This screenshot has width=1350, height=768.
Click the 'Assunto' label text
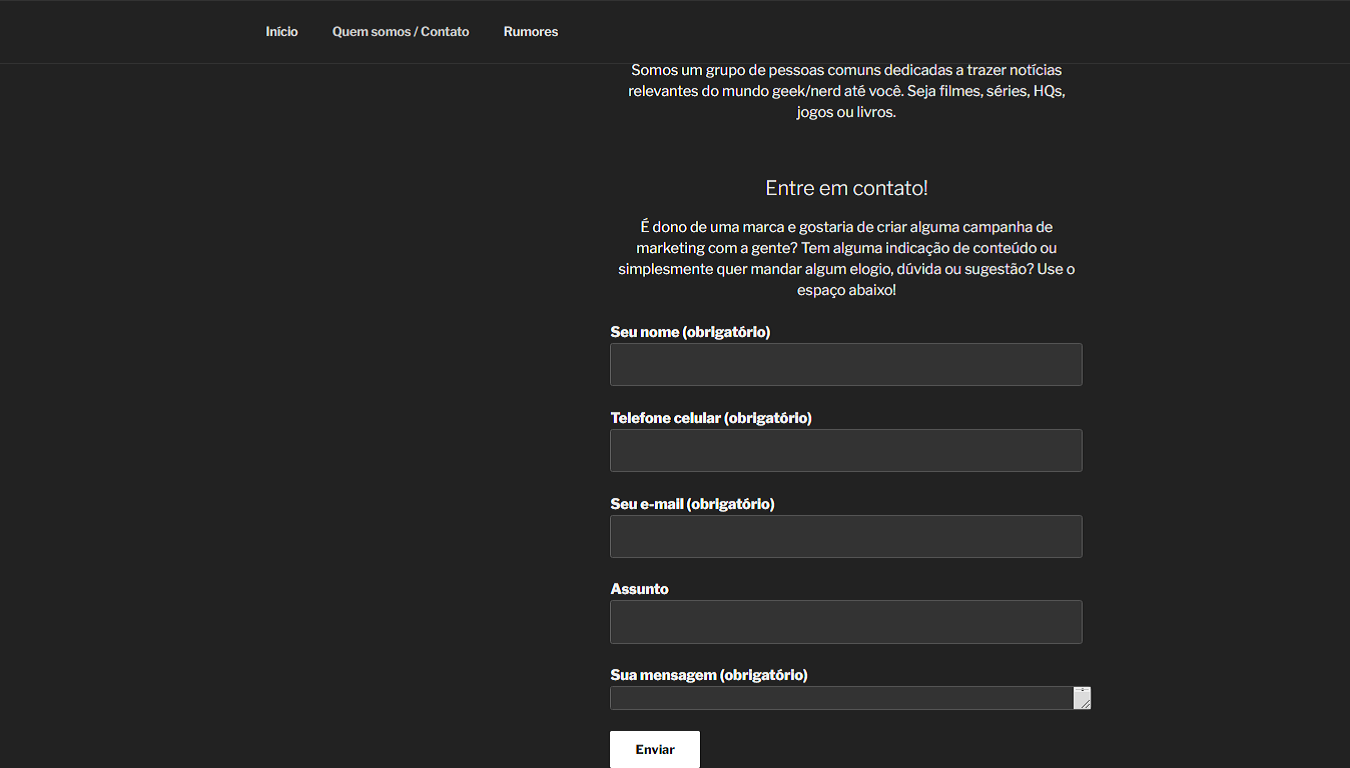pyautogui.click(x=639, y=589)
